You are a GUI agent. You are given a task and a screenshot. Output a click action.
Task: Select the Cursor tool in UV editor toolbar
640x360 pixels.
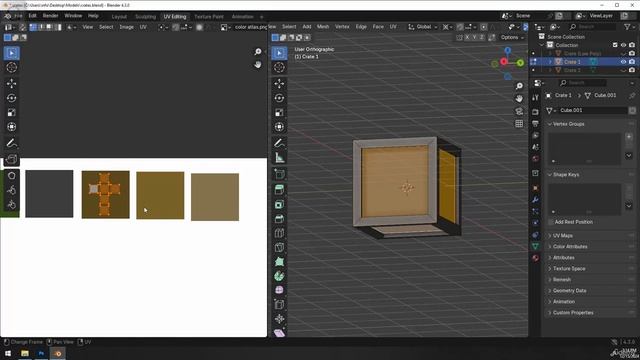click(11, 68)
